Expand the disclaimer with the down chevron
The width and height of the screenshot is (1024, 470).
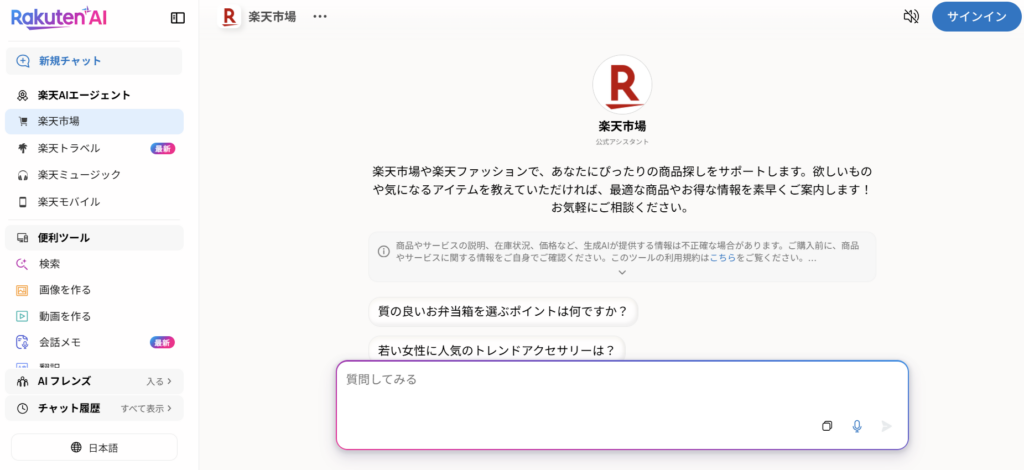click(x=621, y=272)
